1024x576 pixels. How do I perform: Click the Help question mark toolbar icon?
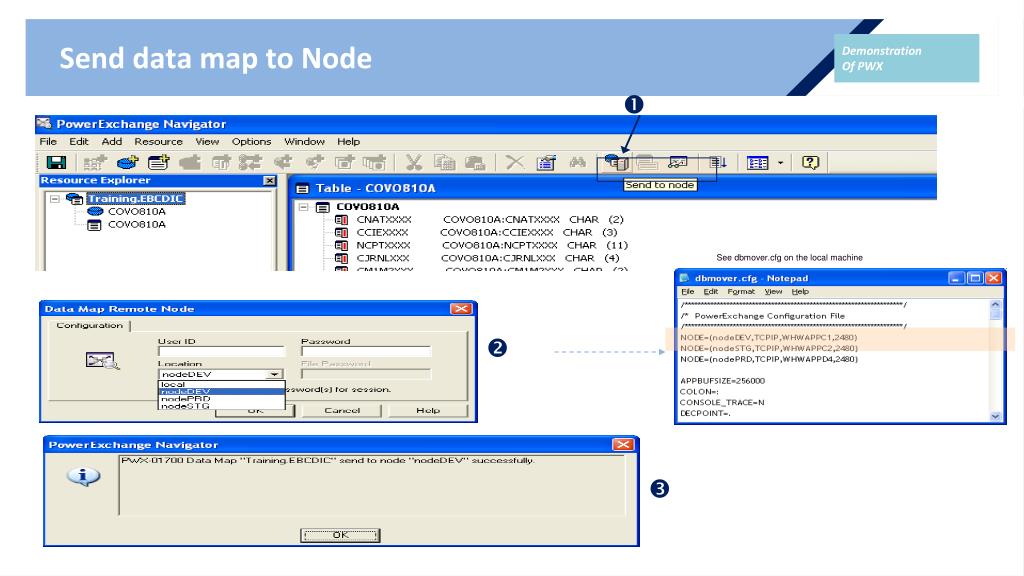coord(810,162)
